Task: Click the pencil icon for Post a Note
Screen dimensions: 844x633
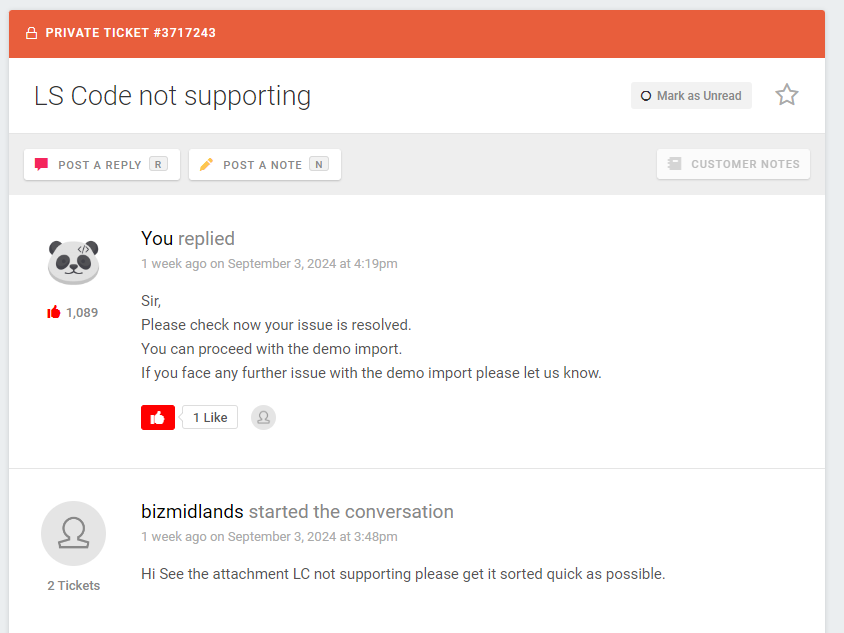Action: tap(206, 164)
